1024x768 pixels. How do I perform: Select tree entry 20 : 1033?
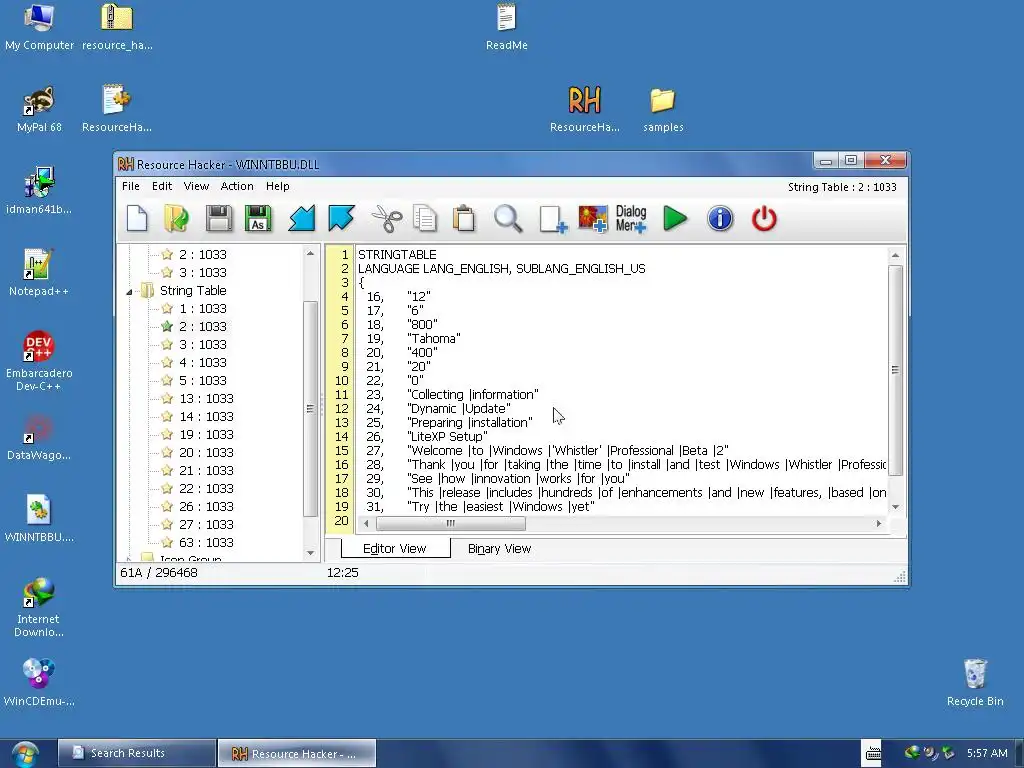point(206,453)
